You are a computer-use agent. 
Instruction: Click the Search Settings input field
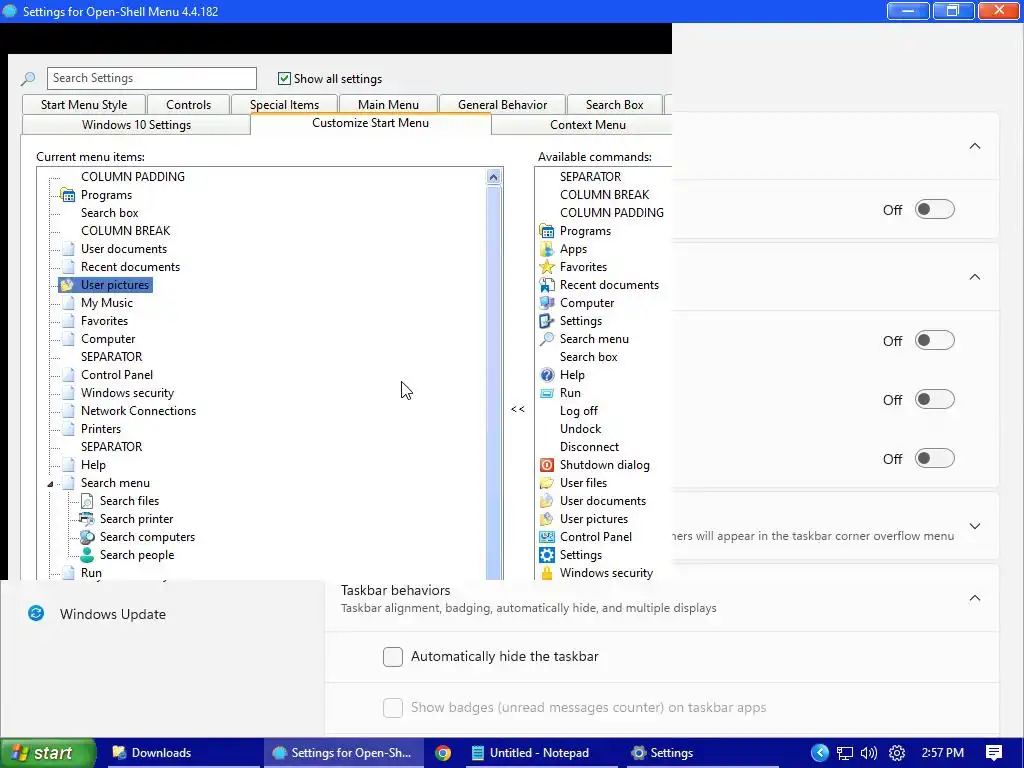point(152,78)
